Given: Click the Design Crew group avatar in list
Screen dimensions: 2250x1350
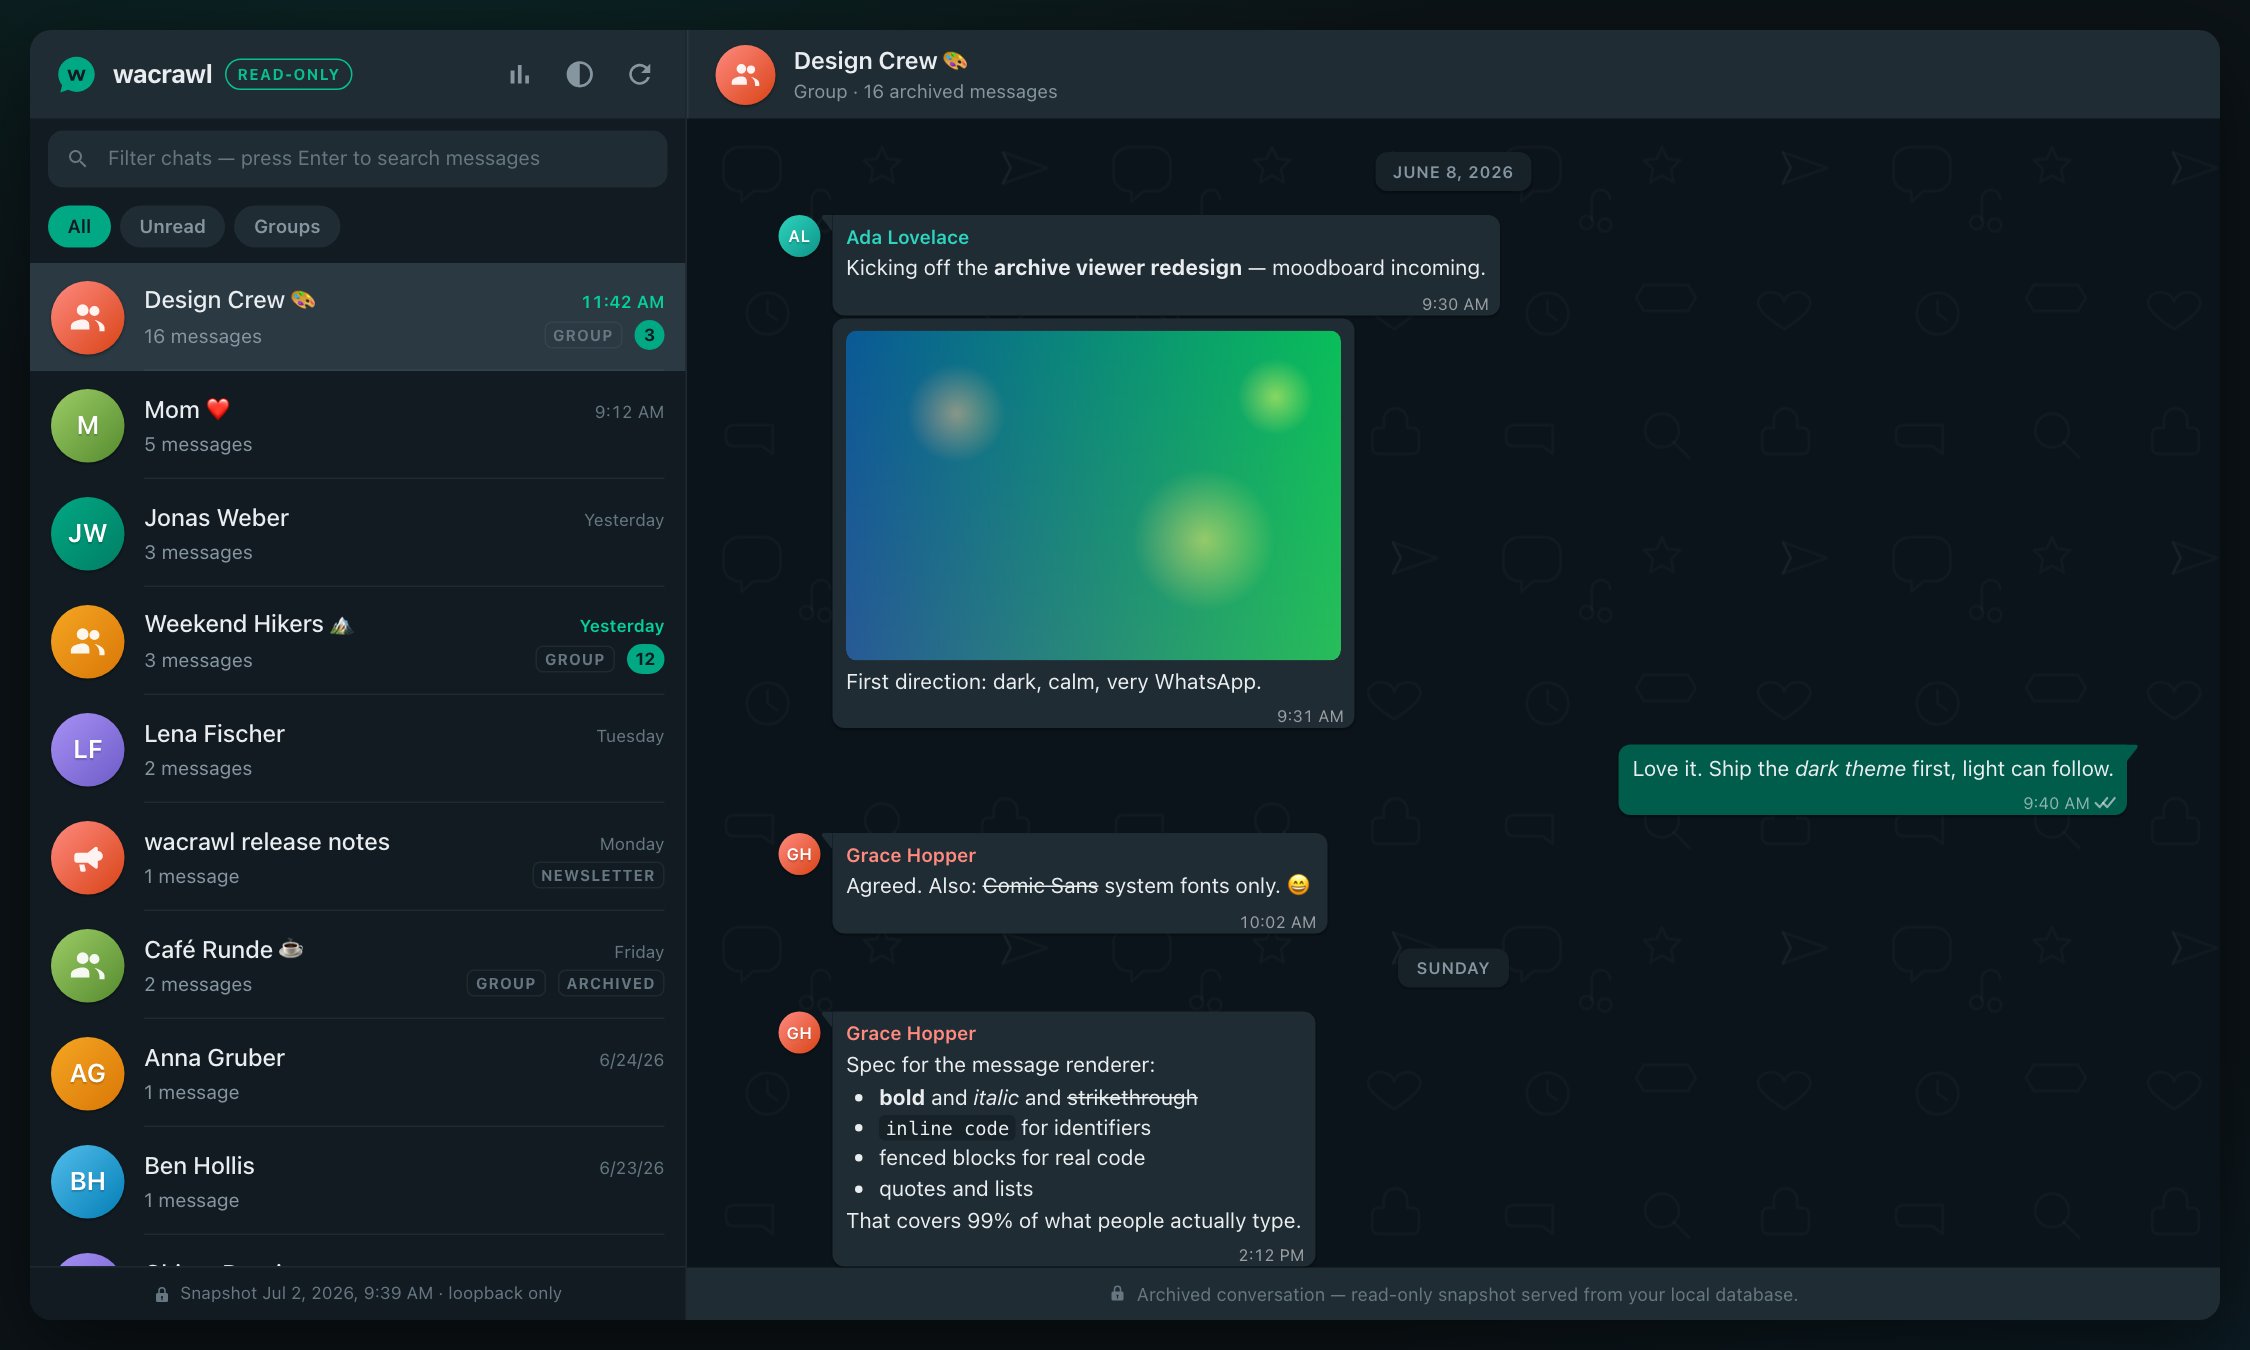Looking at the screenshot, I should (88, 317).
